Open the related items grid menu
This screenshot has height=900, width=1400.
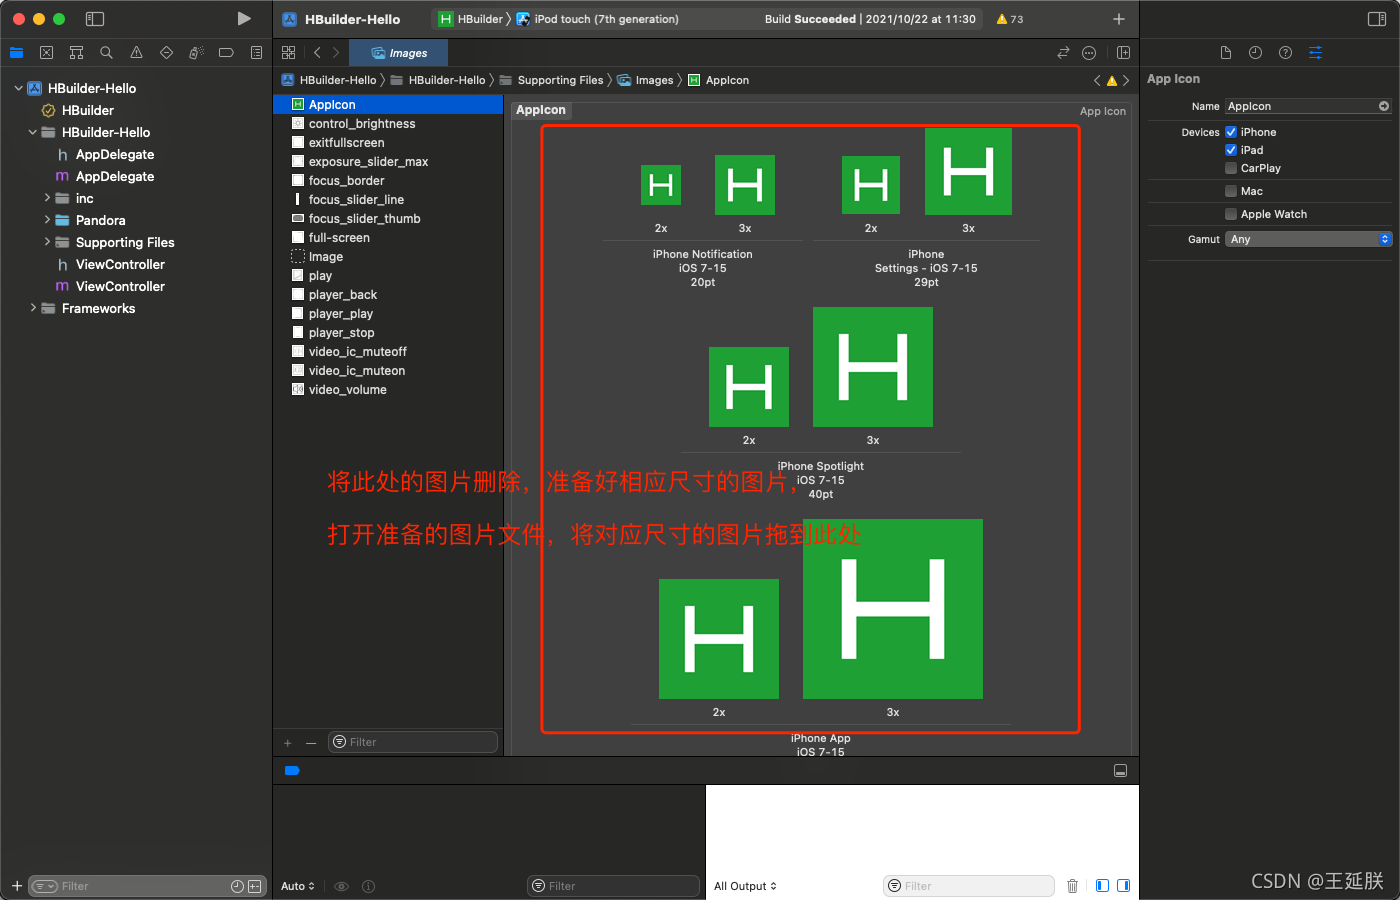289,53
